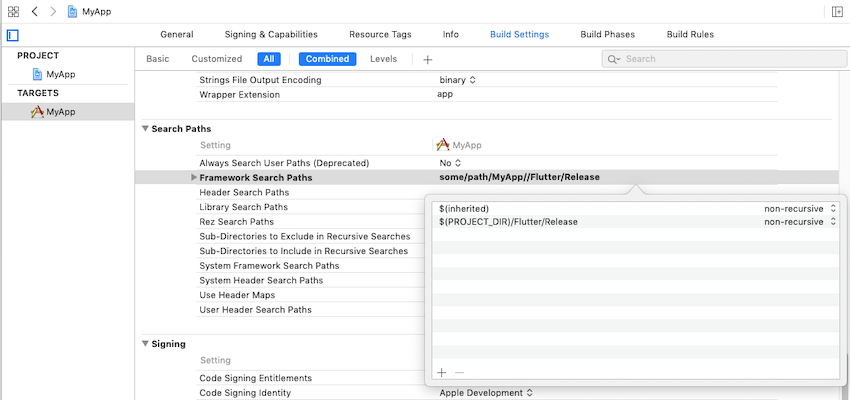
Task: Add an editor with the split pane icon
Action: pyautogui.click(x=837, y=11)
